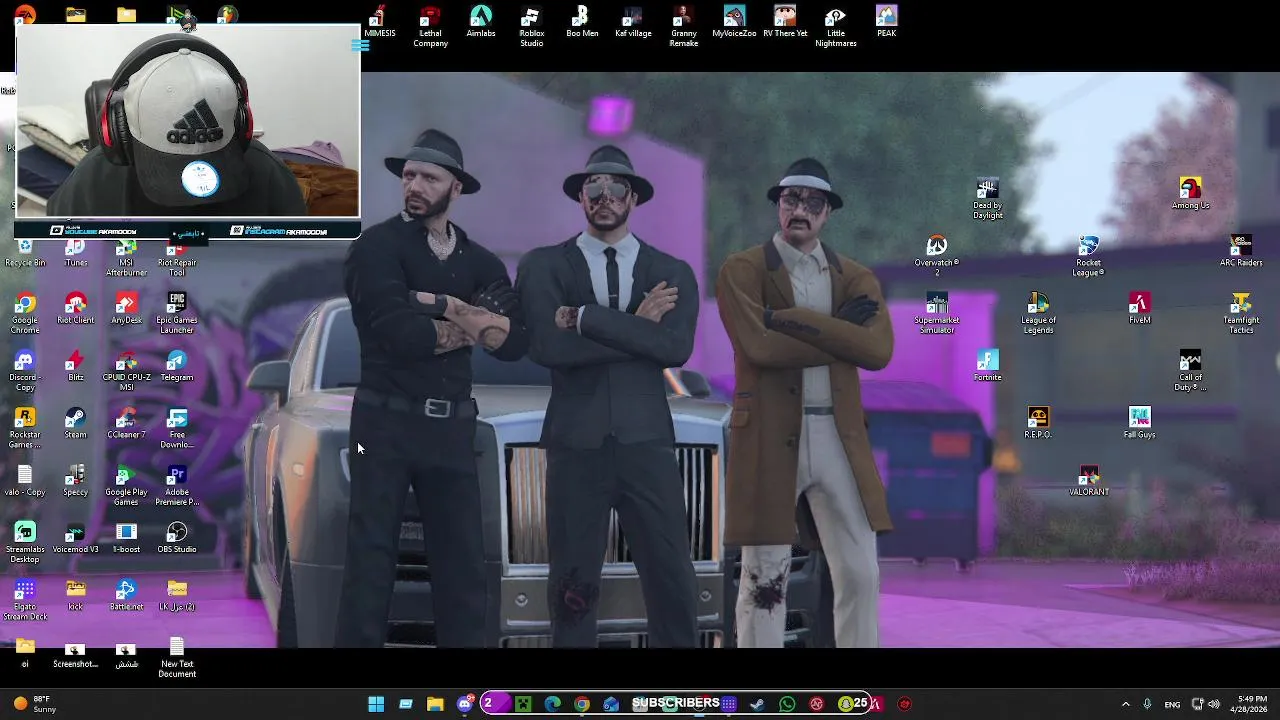Viewport: 1280px width, 720px height.
Task: Open the Google Play Games shortcut
Action: pyautogui.click(x=126, y=484)
